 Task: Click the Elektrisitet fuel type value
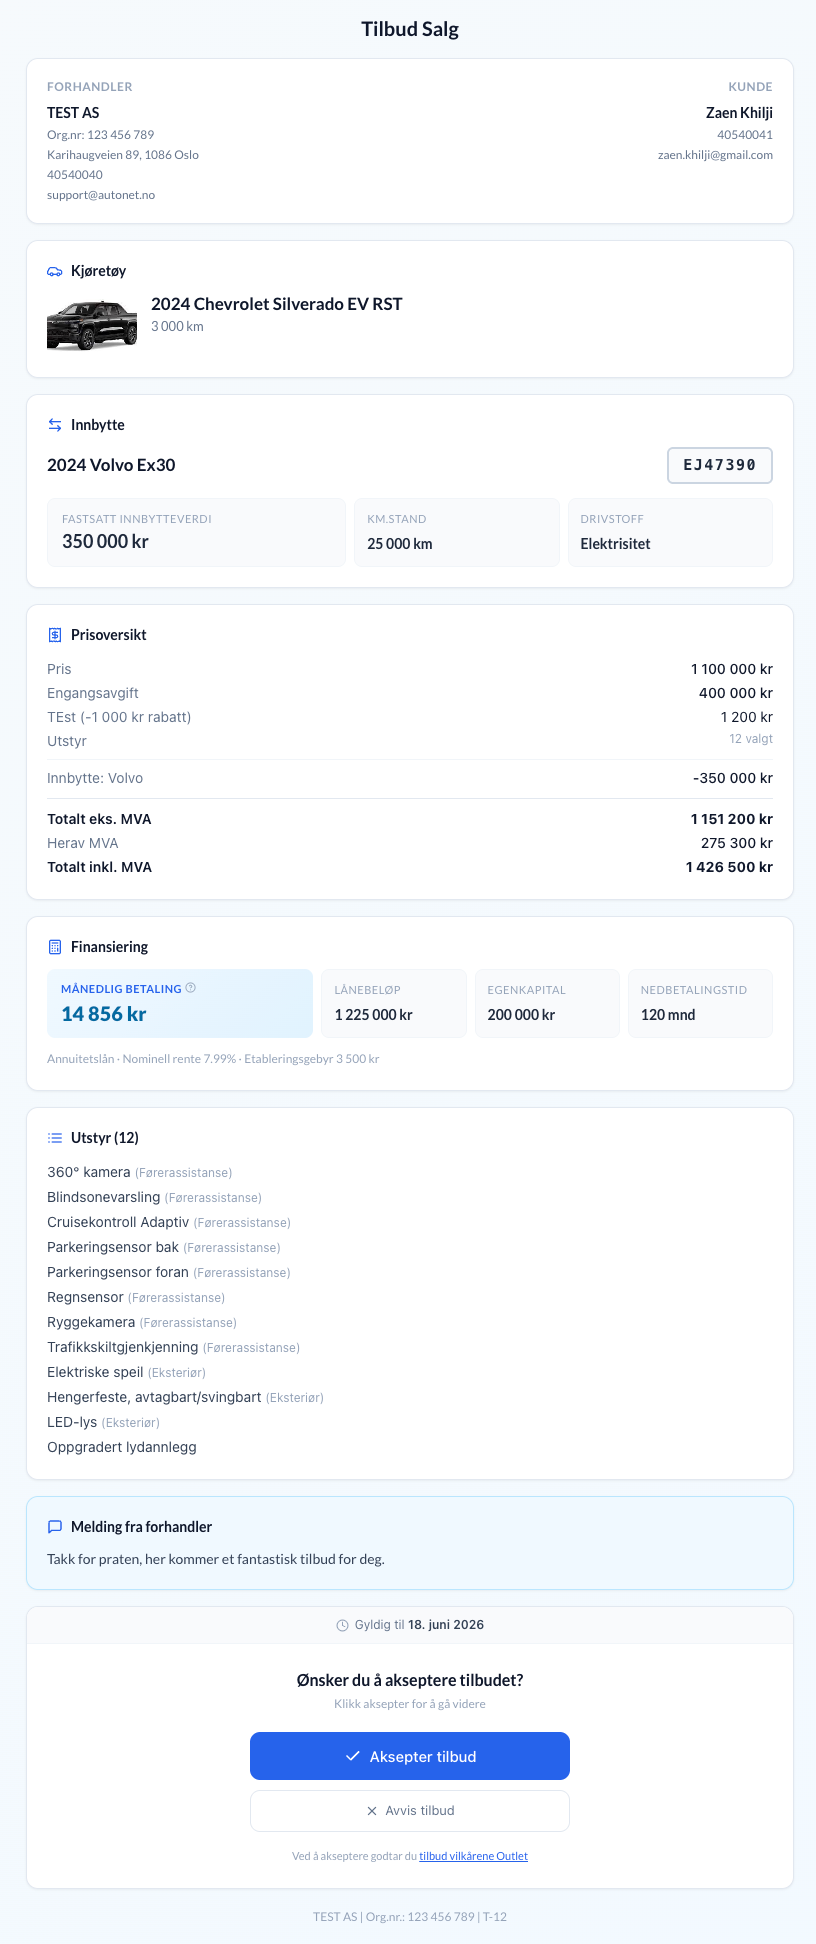click(x=616, y=544)
